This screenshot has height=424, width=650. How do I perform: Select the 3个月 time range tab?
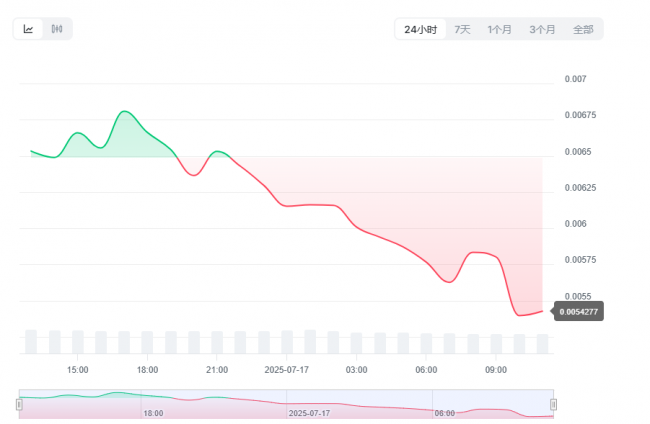[x=542, y=29]
